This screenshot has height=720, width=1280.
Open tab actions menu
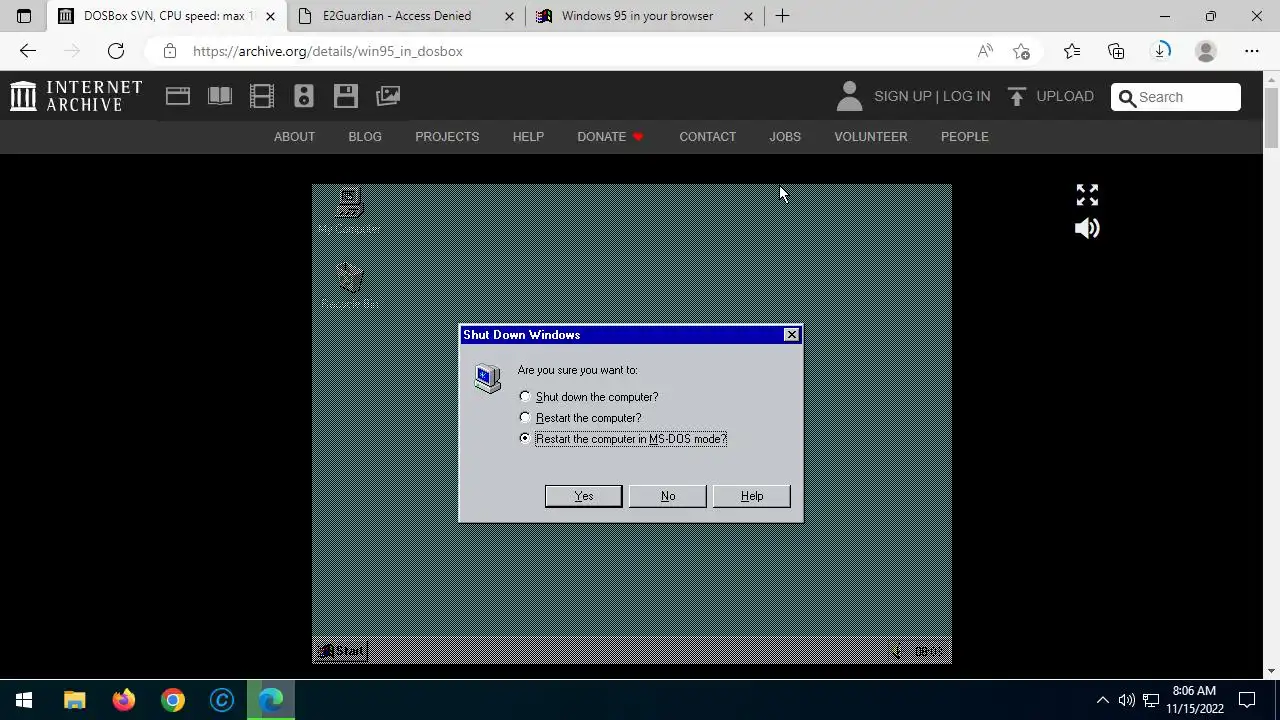24,16
